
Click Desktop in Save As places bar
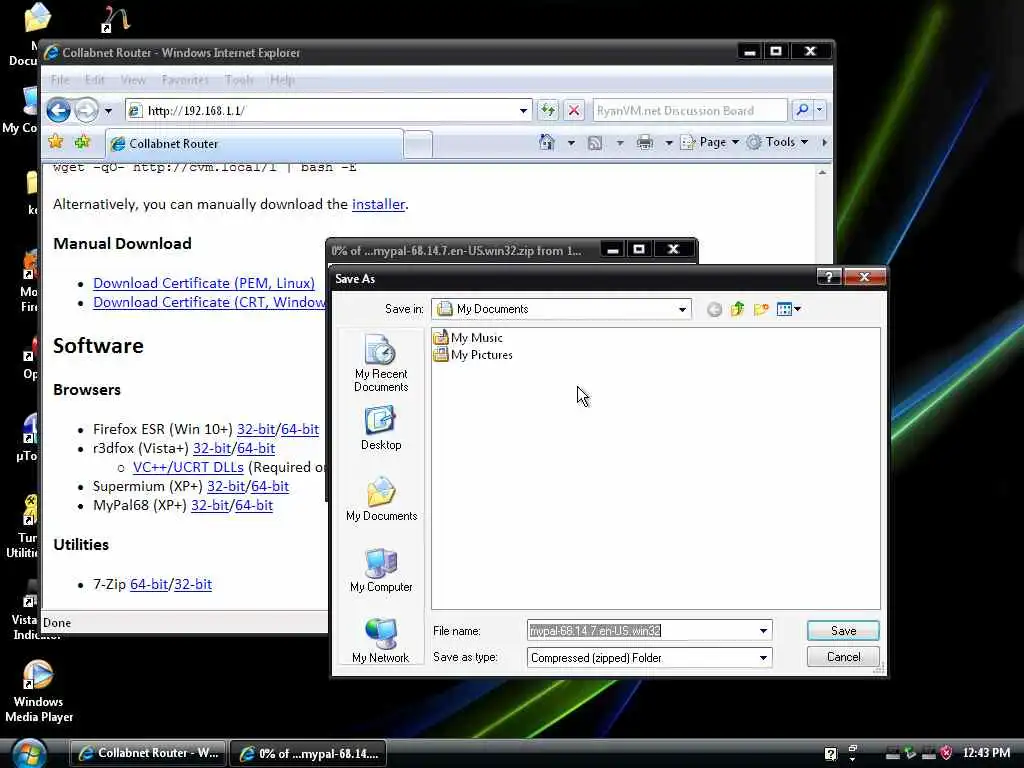[x=381, y=428]
